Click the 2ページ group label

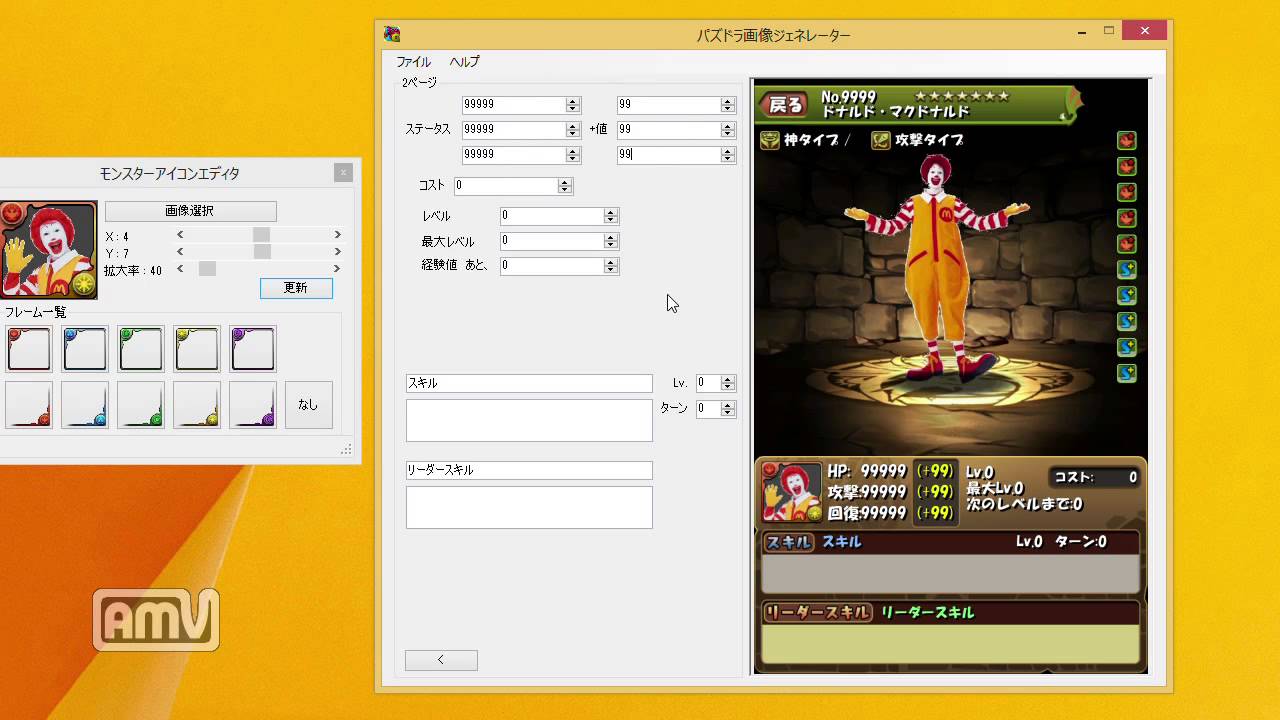pos(419,83)
